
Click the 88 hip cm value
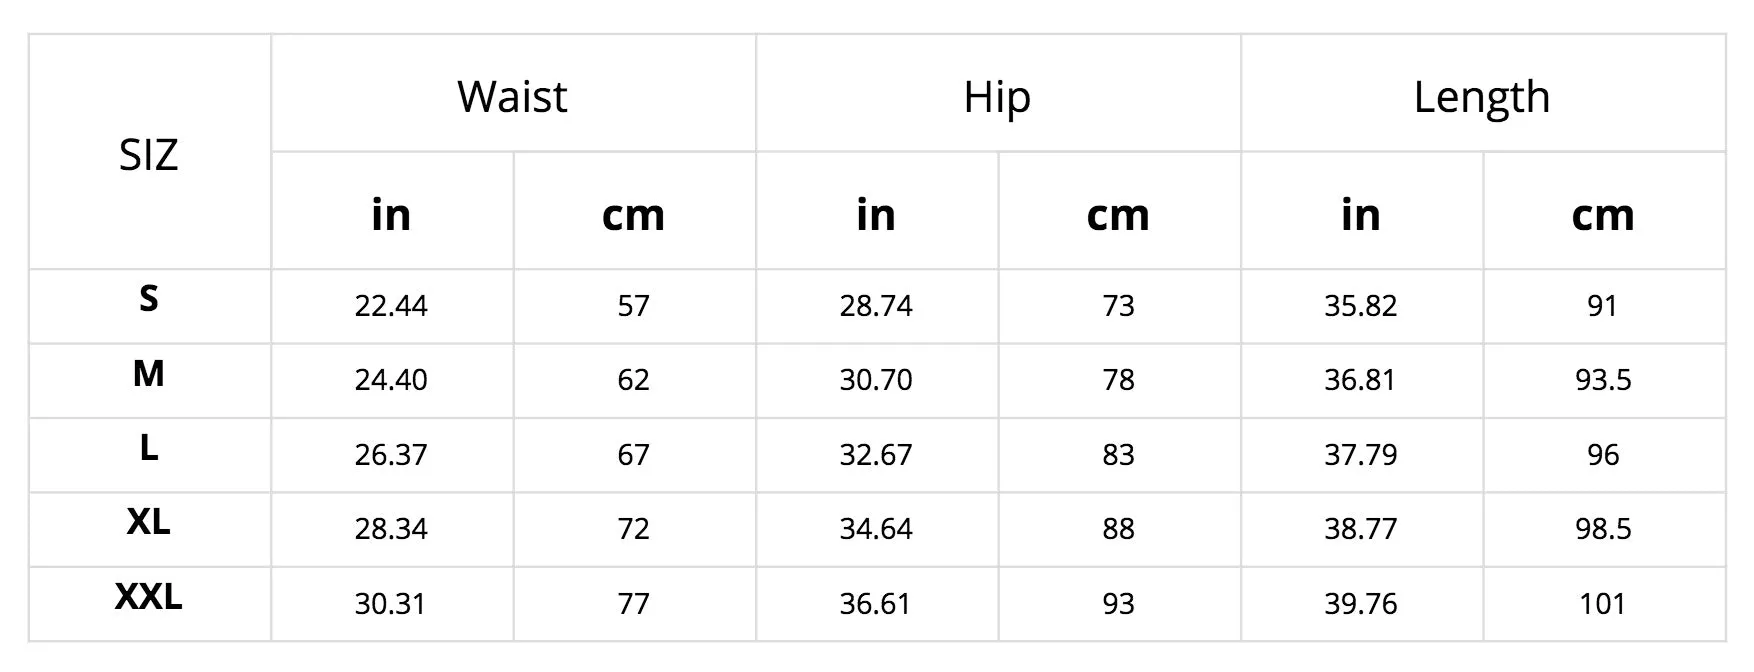click(1119, 529)
